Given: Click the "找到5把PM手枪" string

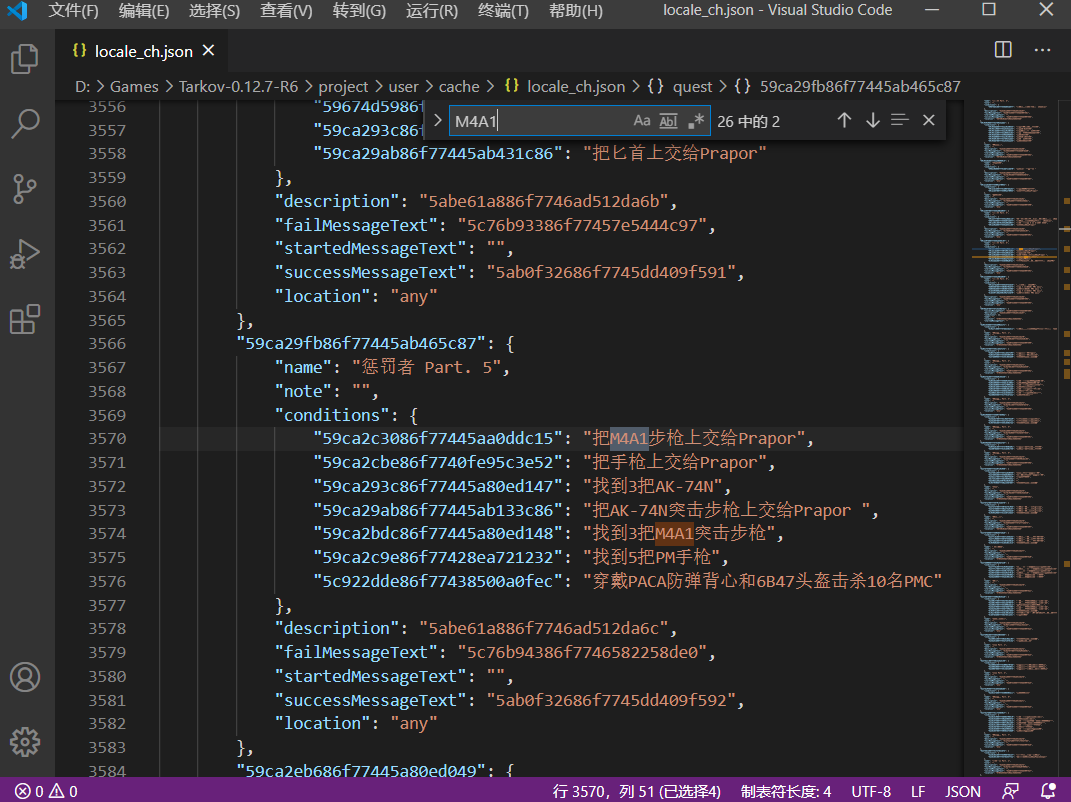Looking at the screenshot, I should coord(652,557).
